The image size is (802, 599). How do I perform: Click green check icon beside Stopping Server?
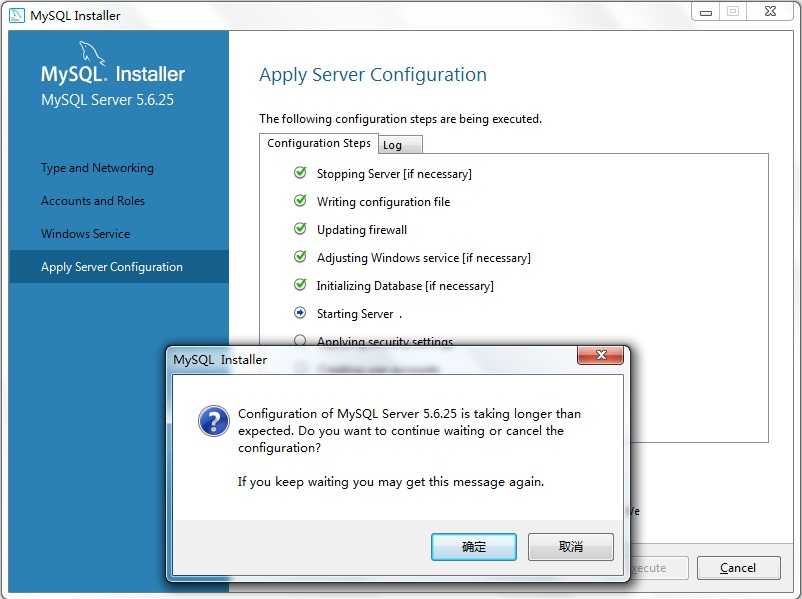(300, 173)
